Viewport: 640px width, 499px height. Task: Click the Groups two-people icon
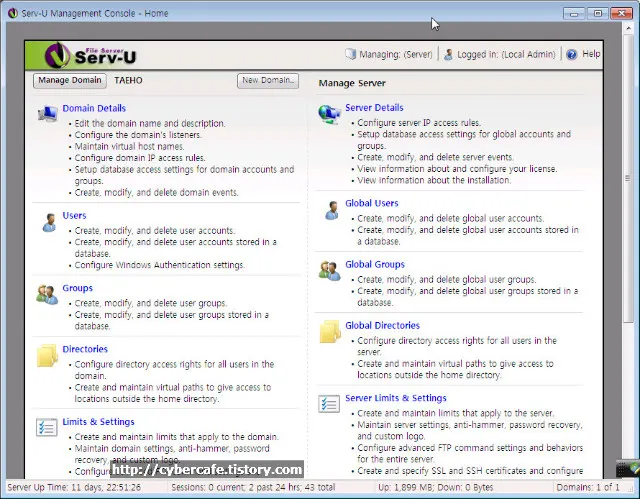(47, 294)
